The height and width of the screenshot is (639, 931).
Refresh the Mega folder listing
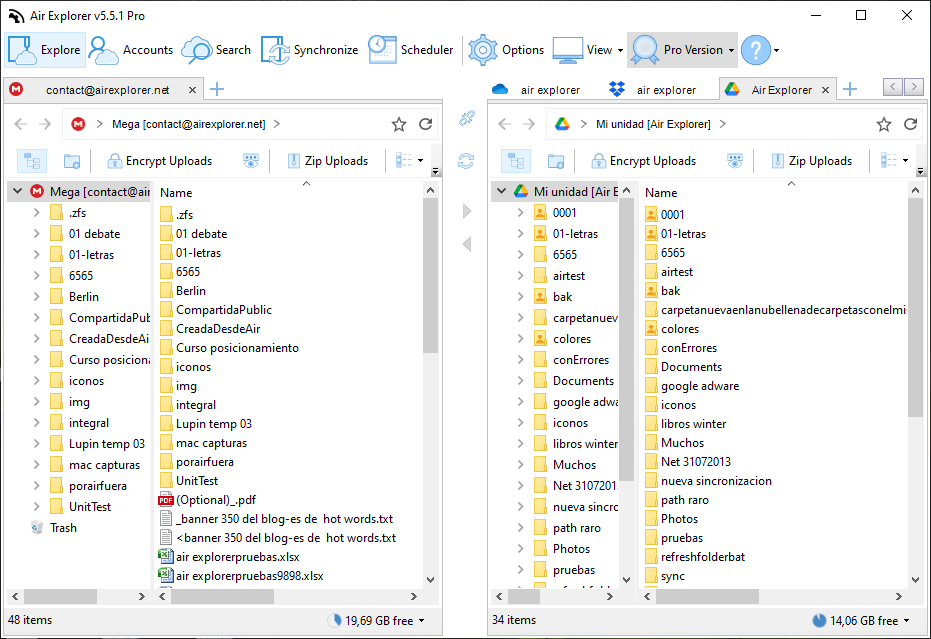tap(426, 124)
